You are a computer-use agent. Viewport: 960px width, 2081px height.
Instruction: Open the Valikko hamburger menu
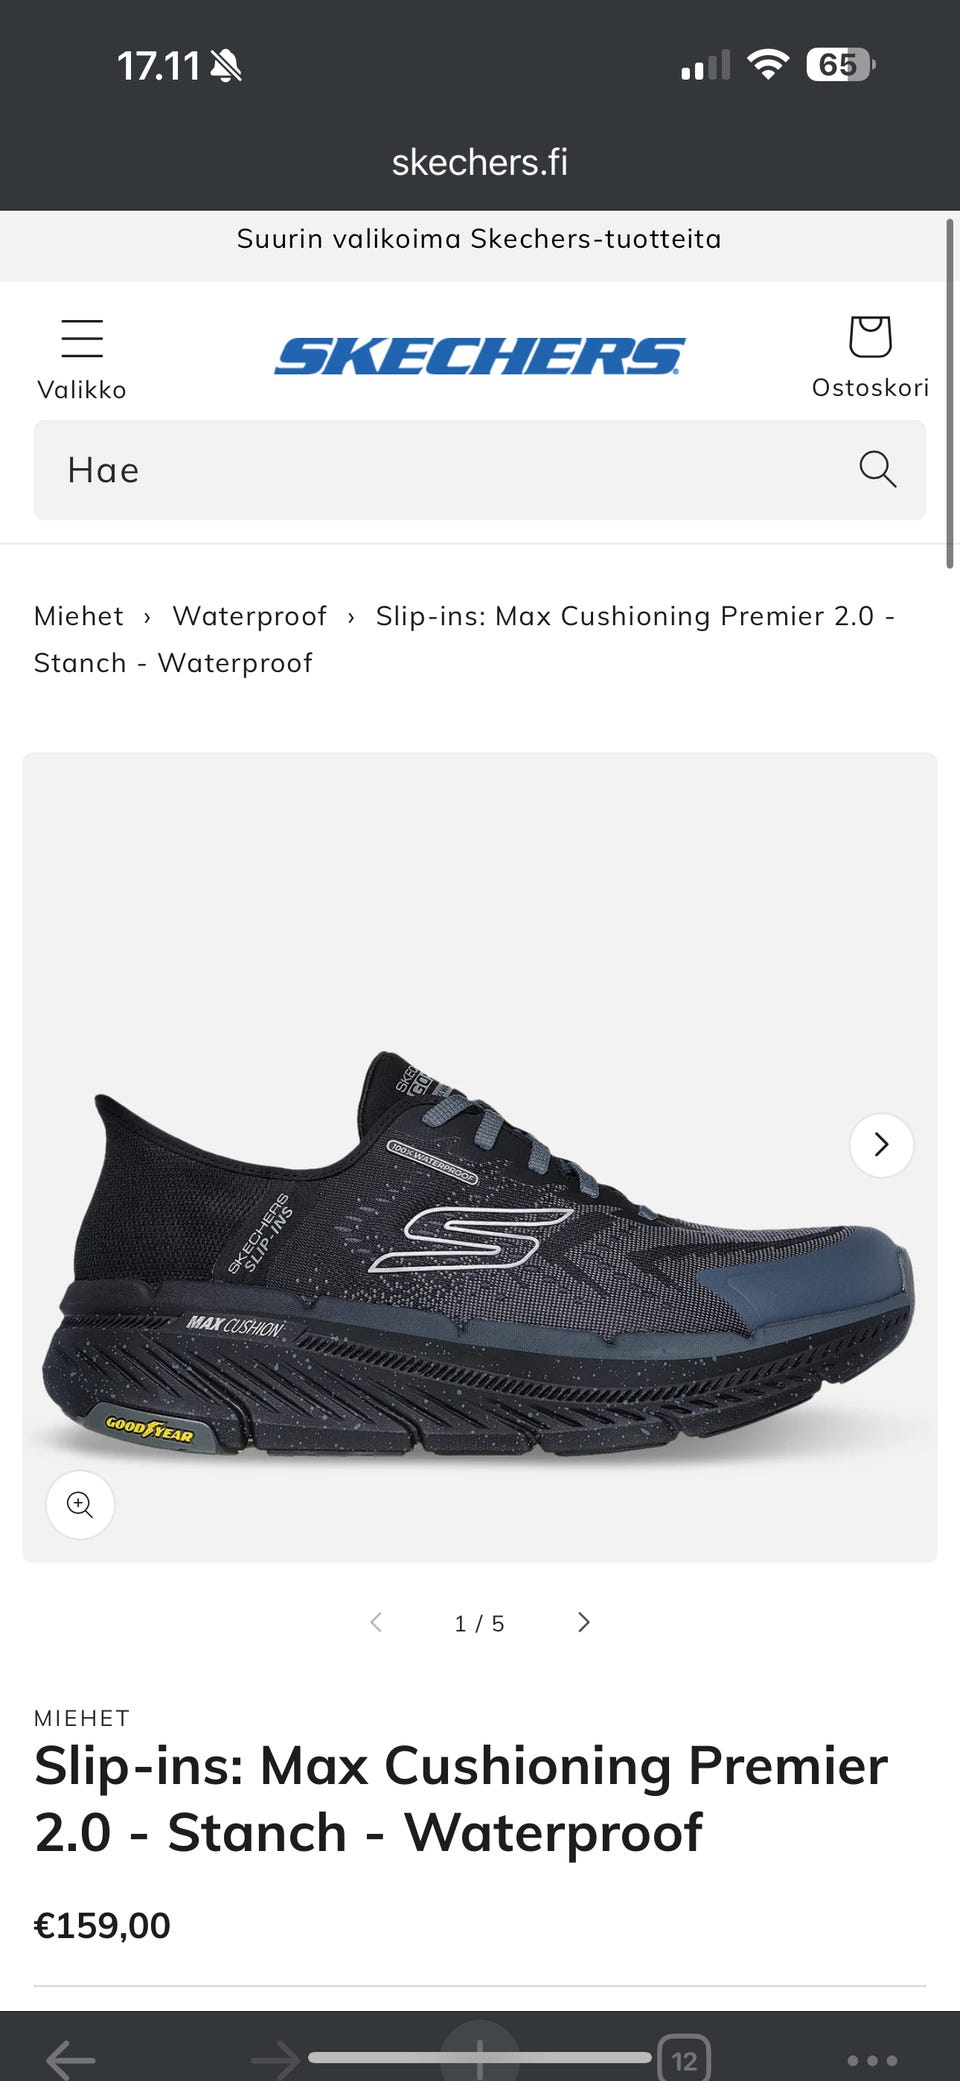click(x=81, y=358)
